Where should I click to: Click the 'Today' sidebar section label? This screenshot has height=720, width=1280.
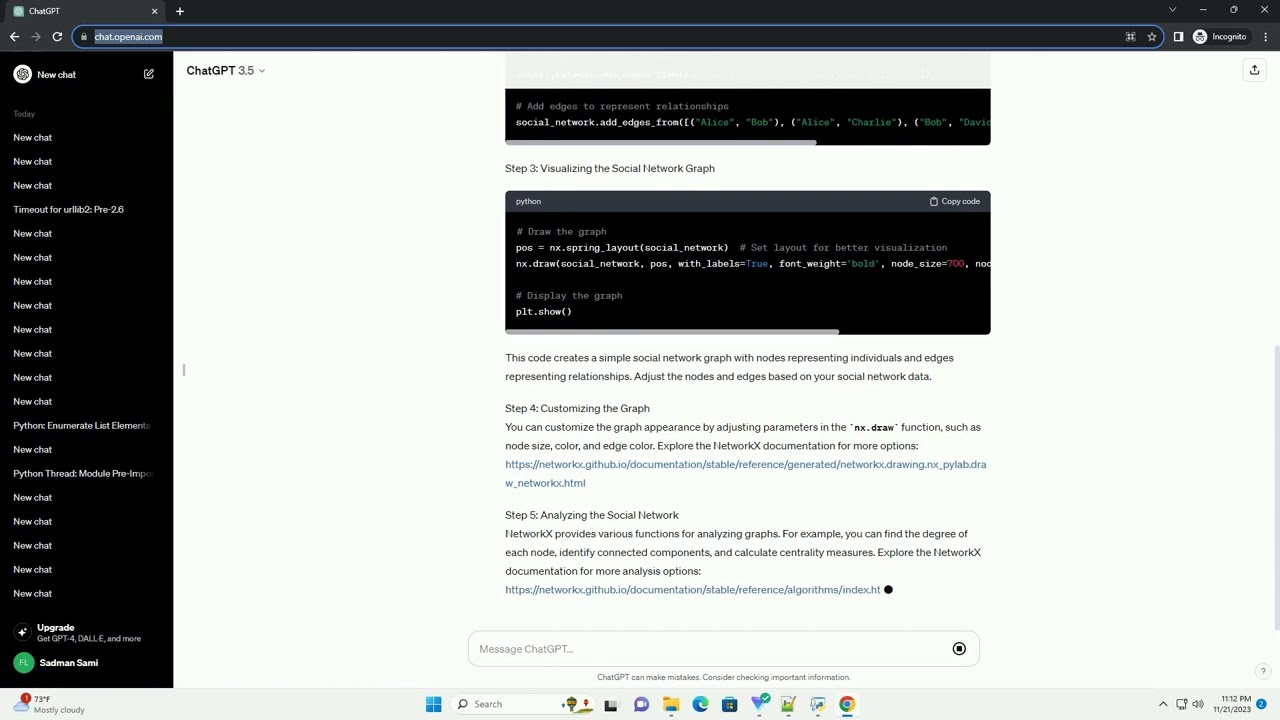point(24,114)
